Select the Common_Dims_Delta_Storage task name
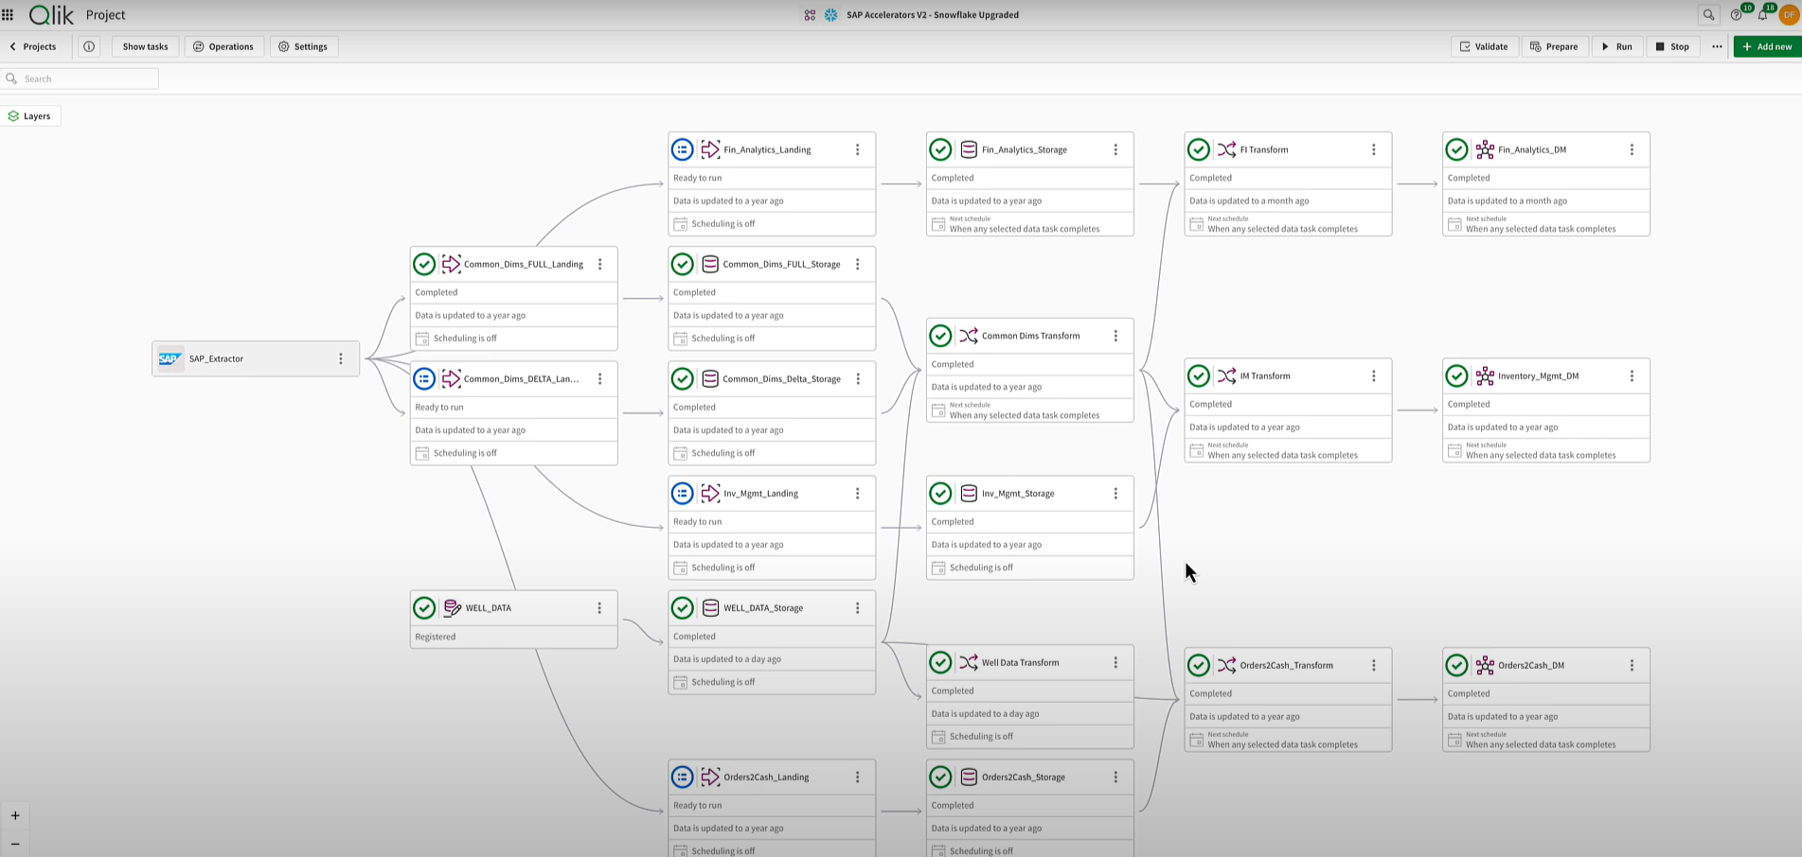 [x=781, y=379]
